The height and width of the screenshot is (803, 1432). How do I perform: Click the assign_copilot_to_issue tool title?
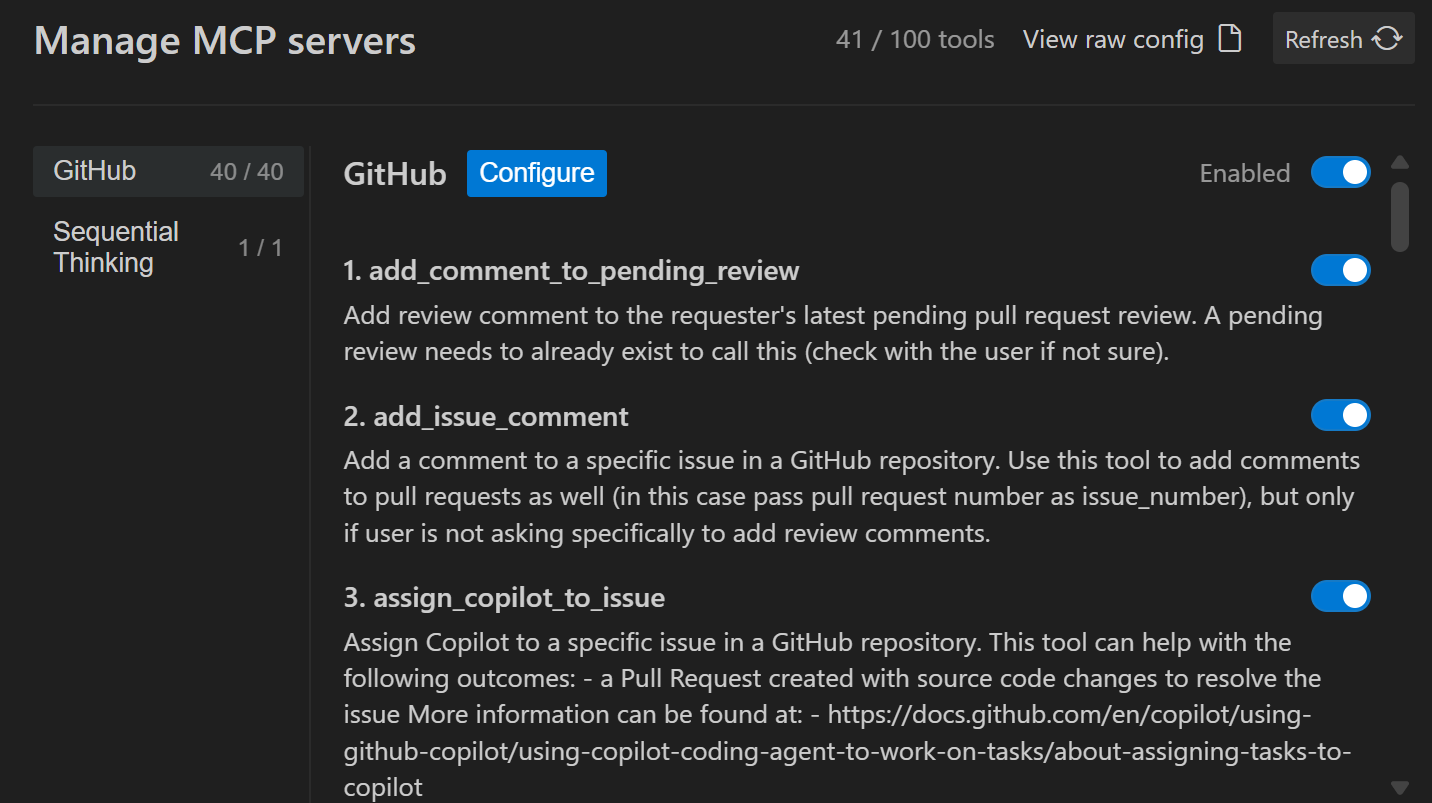tap(518, 598)
